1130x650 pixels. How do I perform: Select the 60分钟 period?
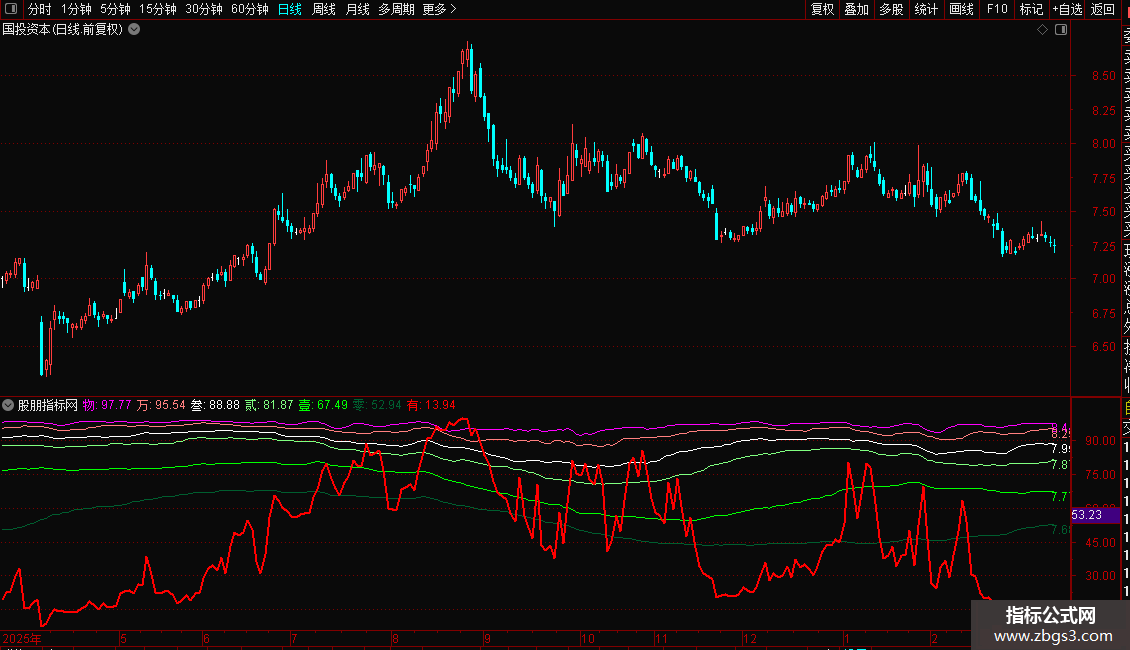pyautogui.click(x=250, y=9)
